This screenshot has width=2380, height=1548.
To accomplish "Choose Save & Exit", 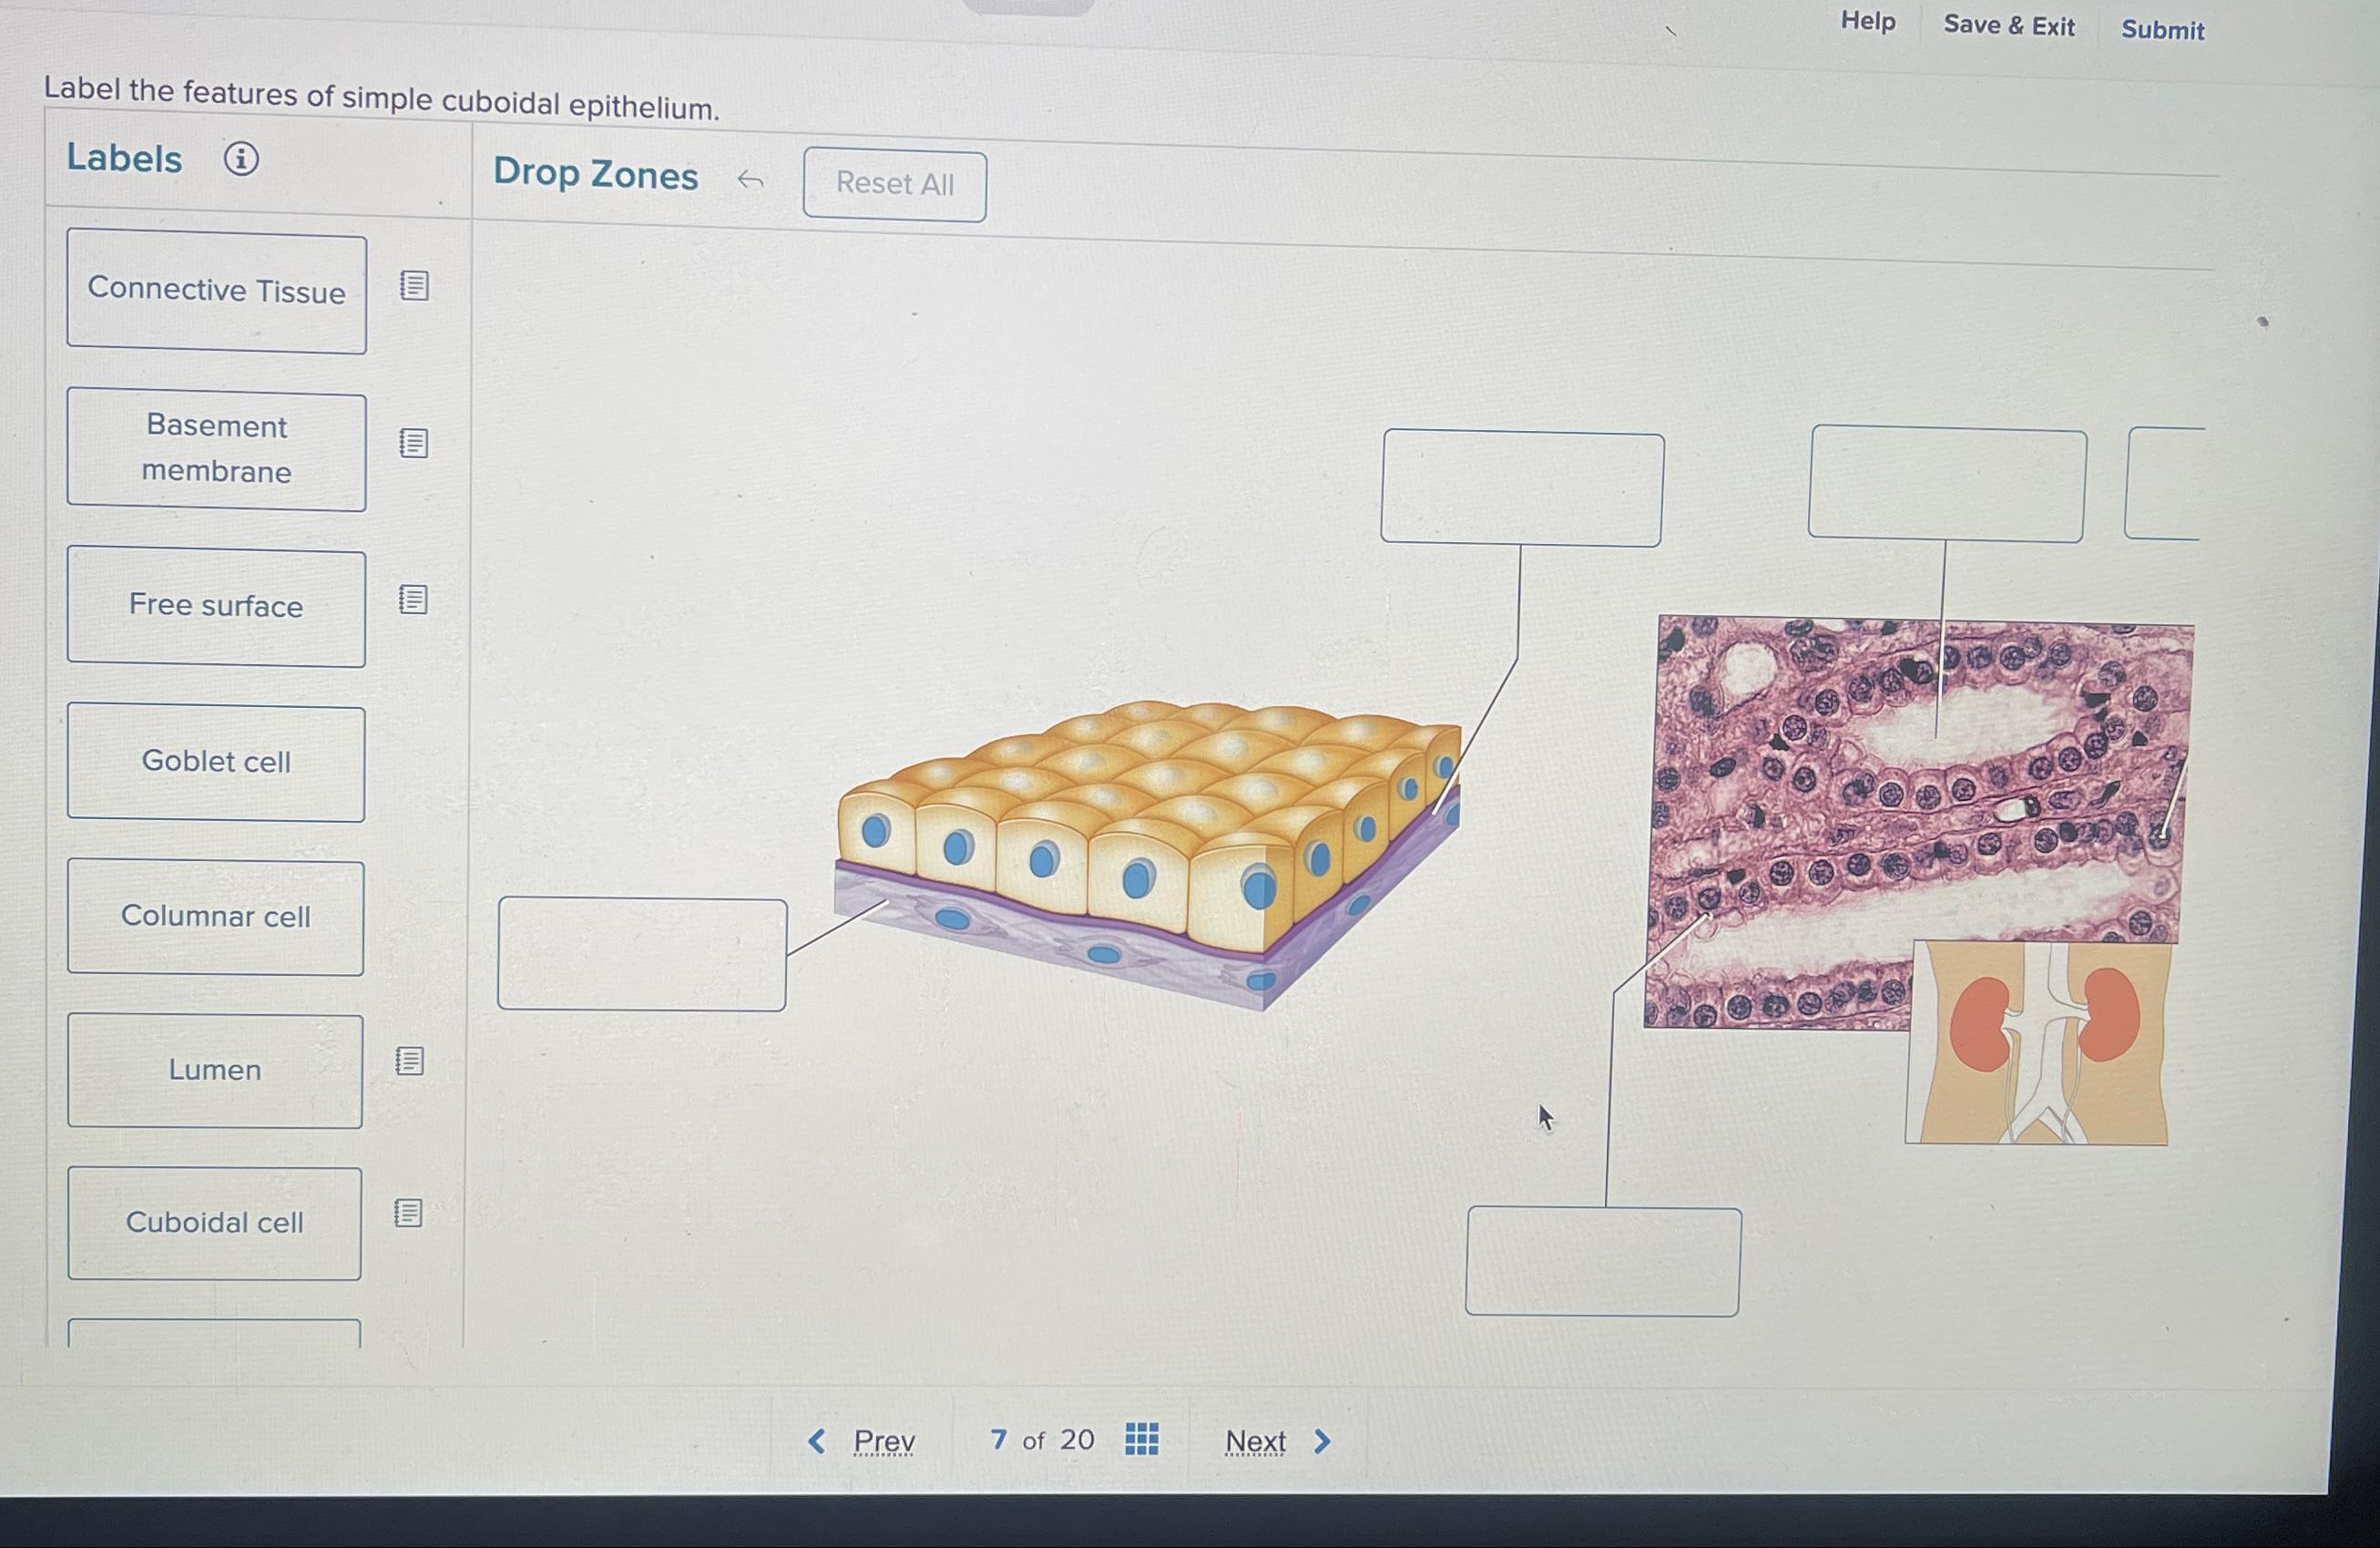I will click(x=2009, y=25).
